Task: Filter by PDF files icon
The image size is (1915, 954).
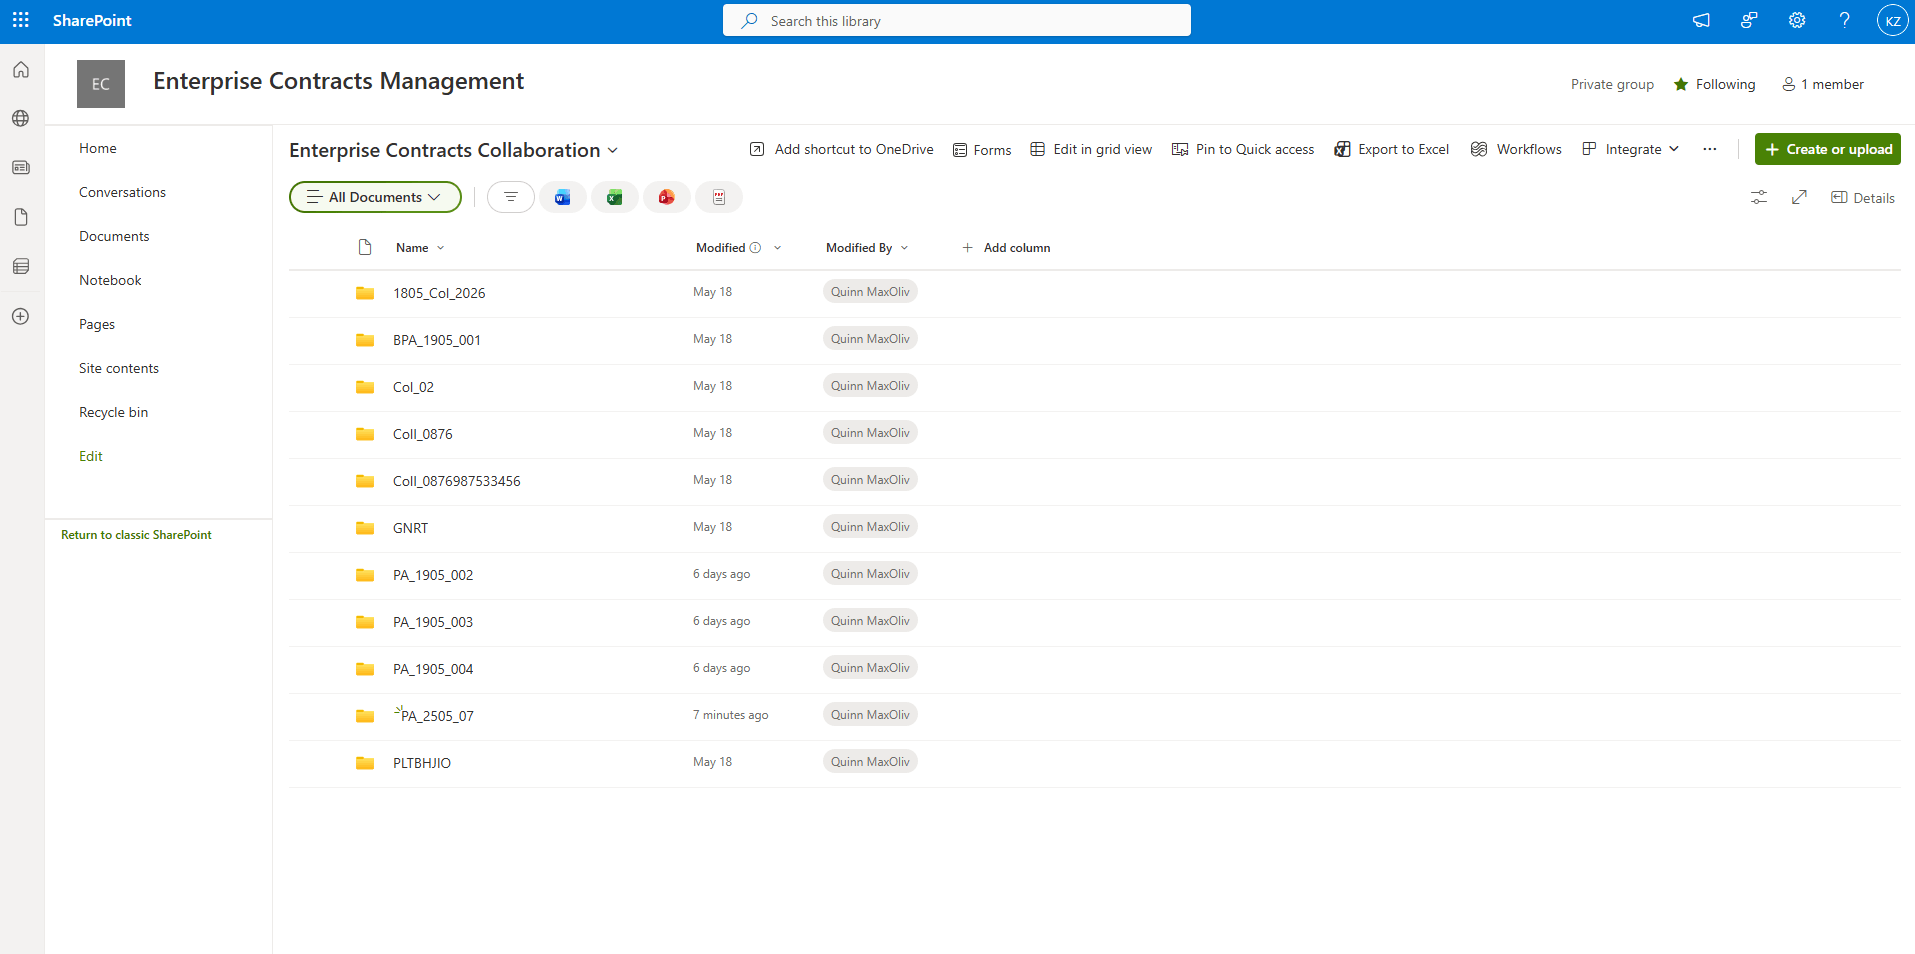Action: [x=719, y=197]
